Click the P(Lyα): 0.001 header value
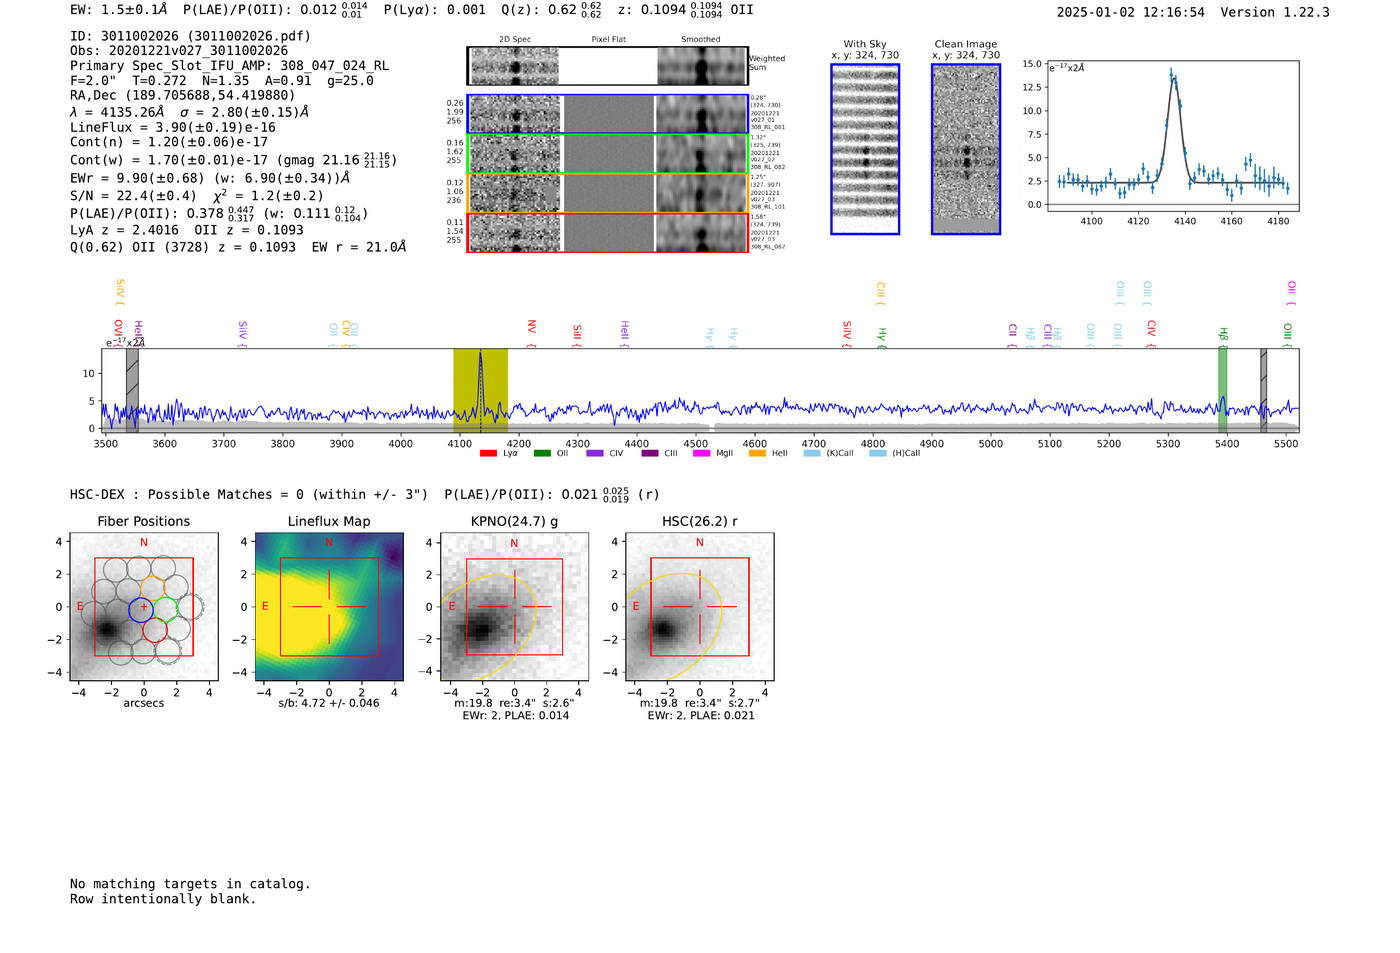1400x953 pixels. [435, 10]
